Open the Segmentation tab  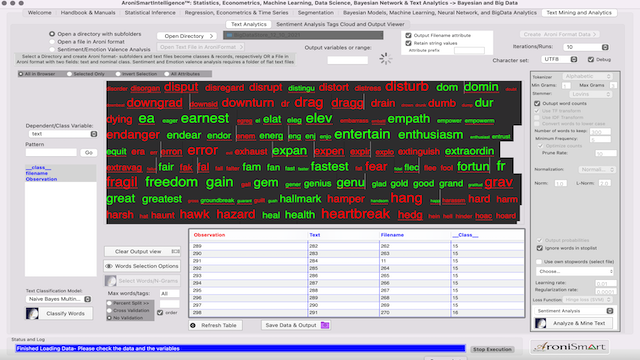coord(316,13)
